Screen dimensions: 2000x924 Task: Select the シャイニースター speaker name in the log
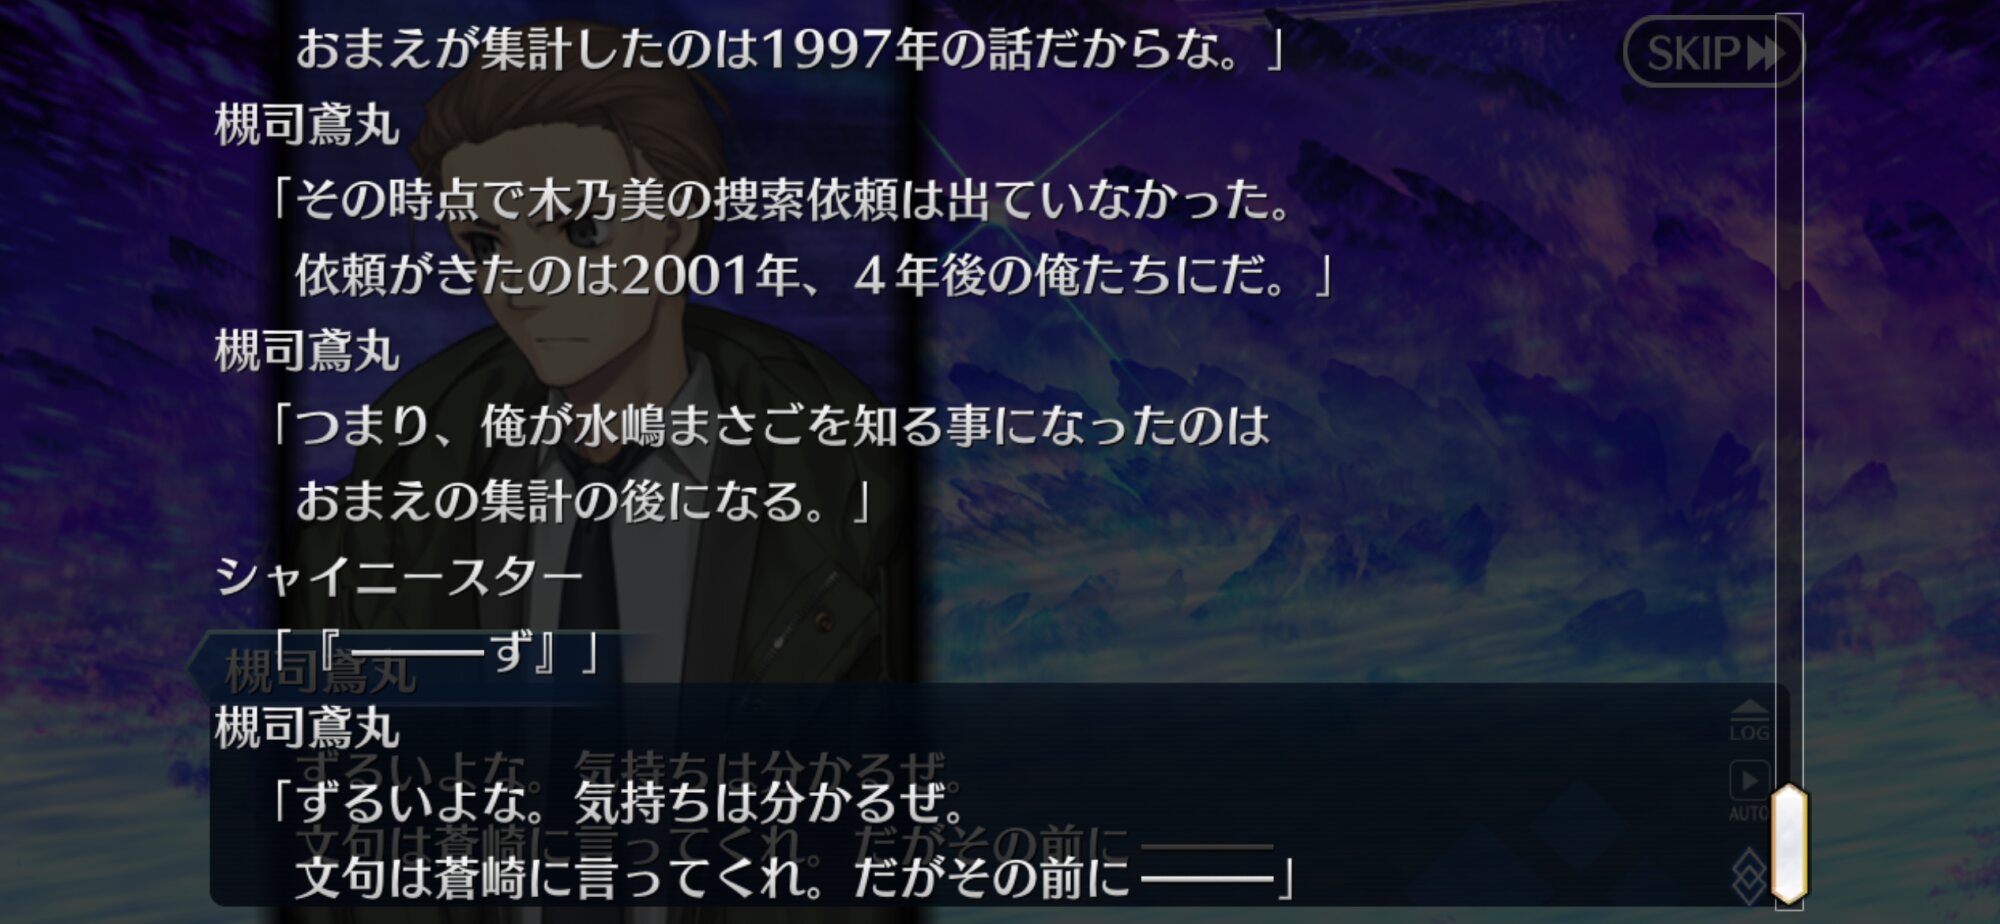point(399,577)
